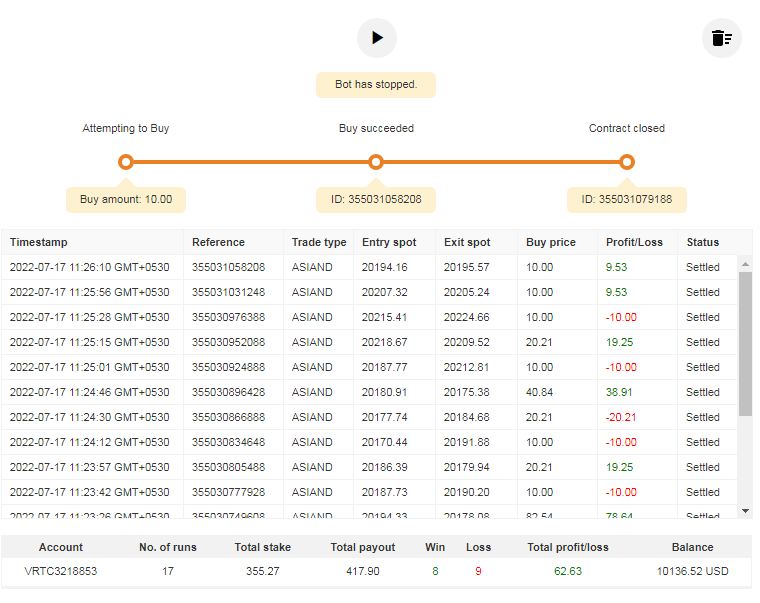The height and width of the screenshot is (603, 760).
Task: Click the Buy succeeded stage circle
Action: point(376,162)
